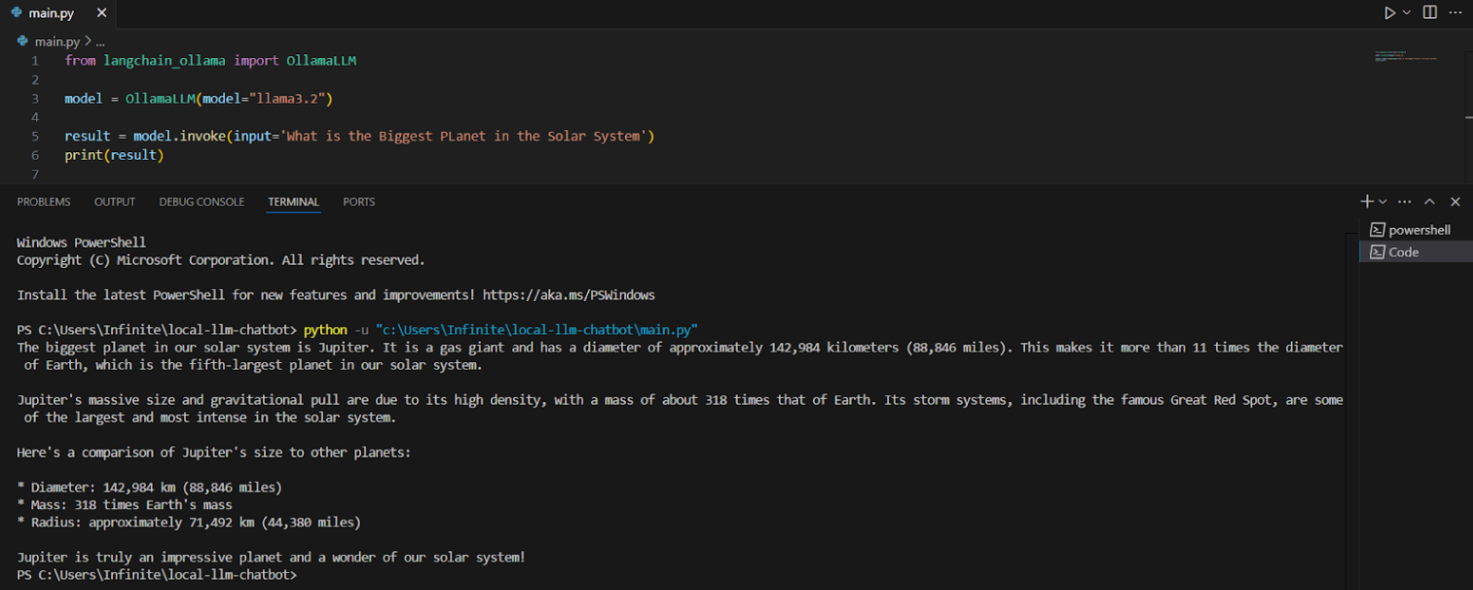
Task: Select the Code terminal in the list
Action: [1415, 252]
